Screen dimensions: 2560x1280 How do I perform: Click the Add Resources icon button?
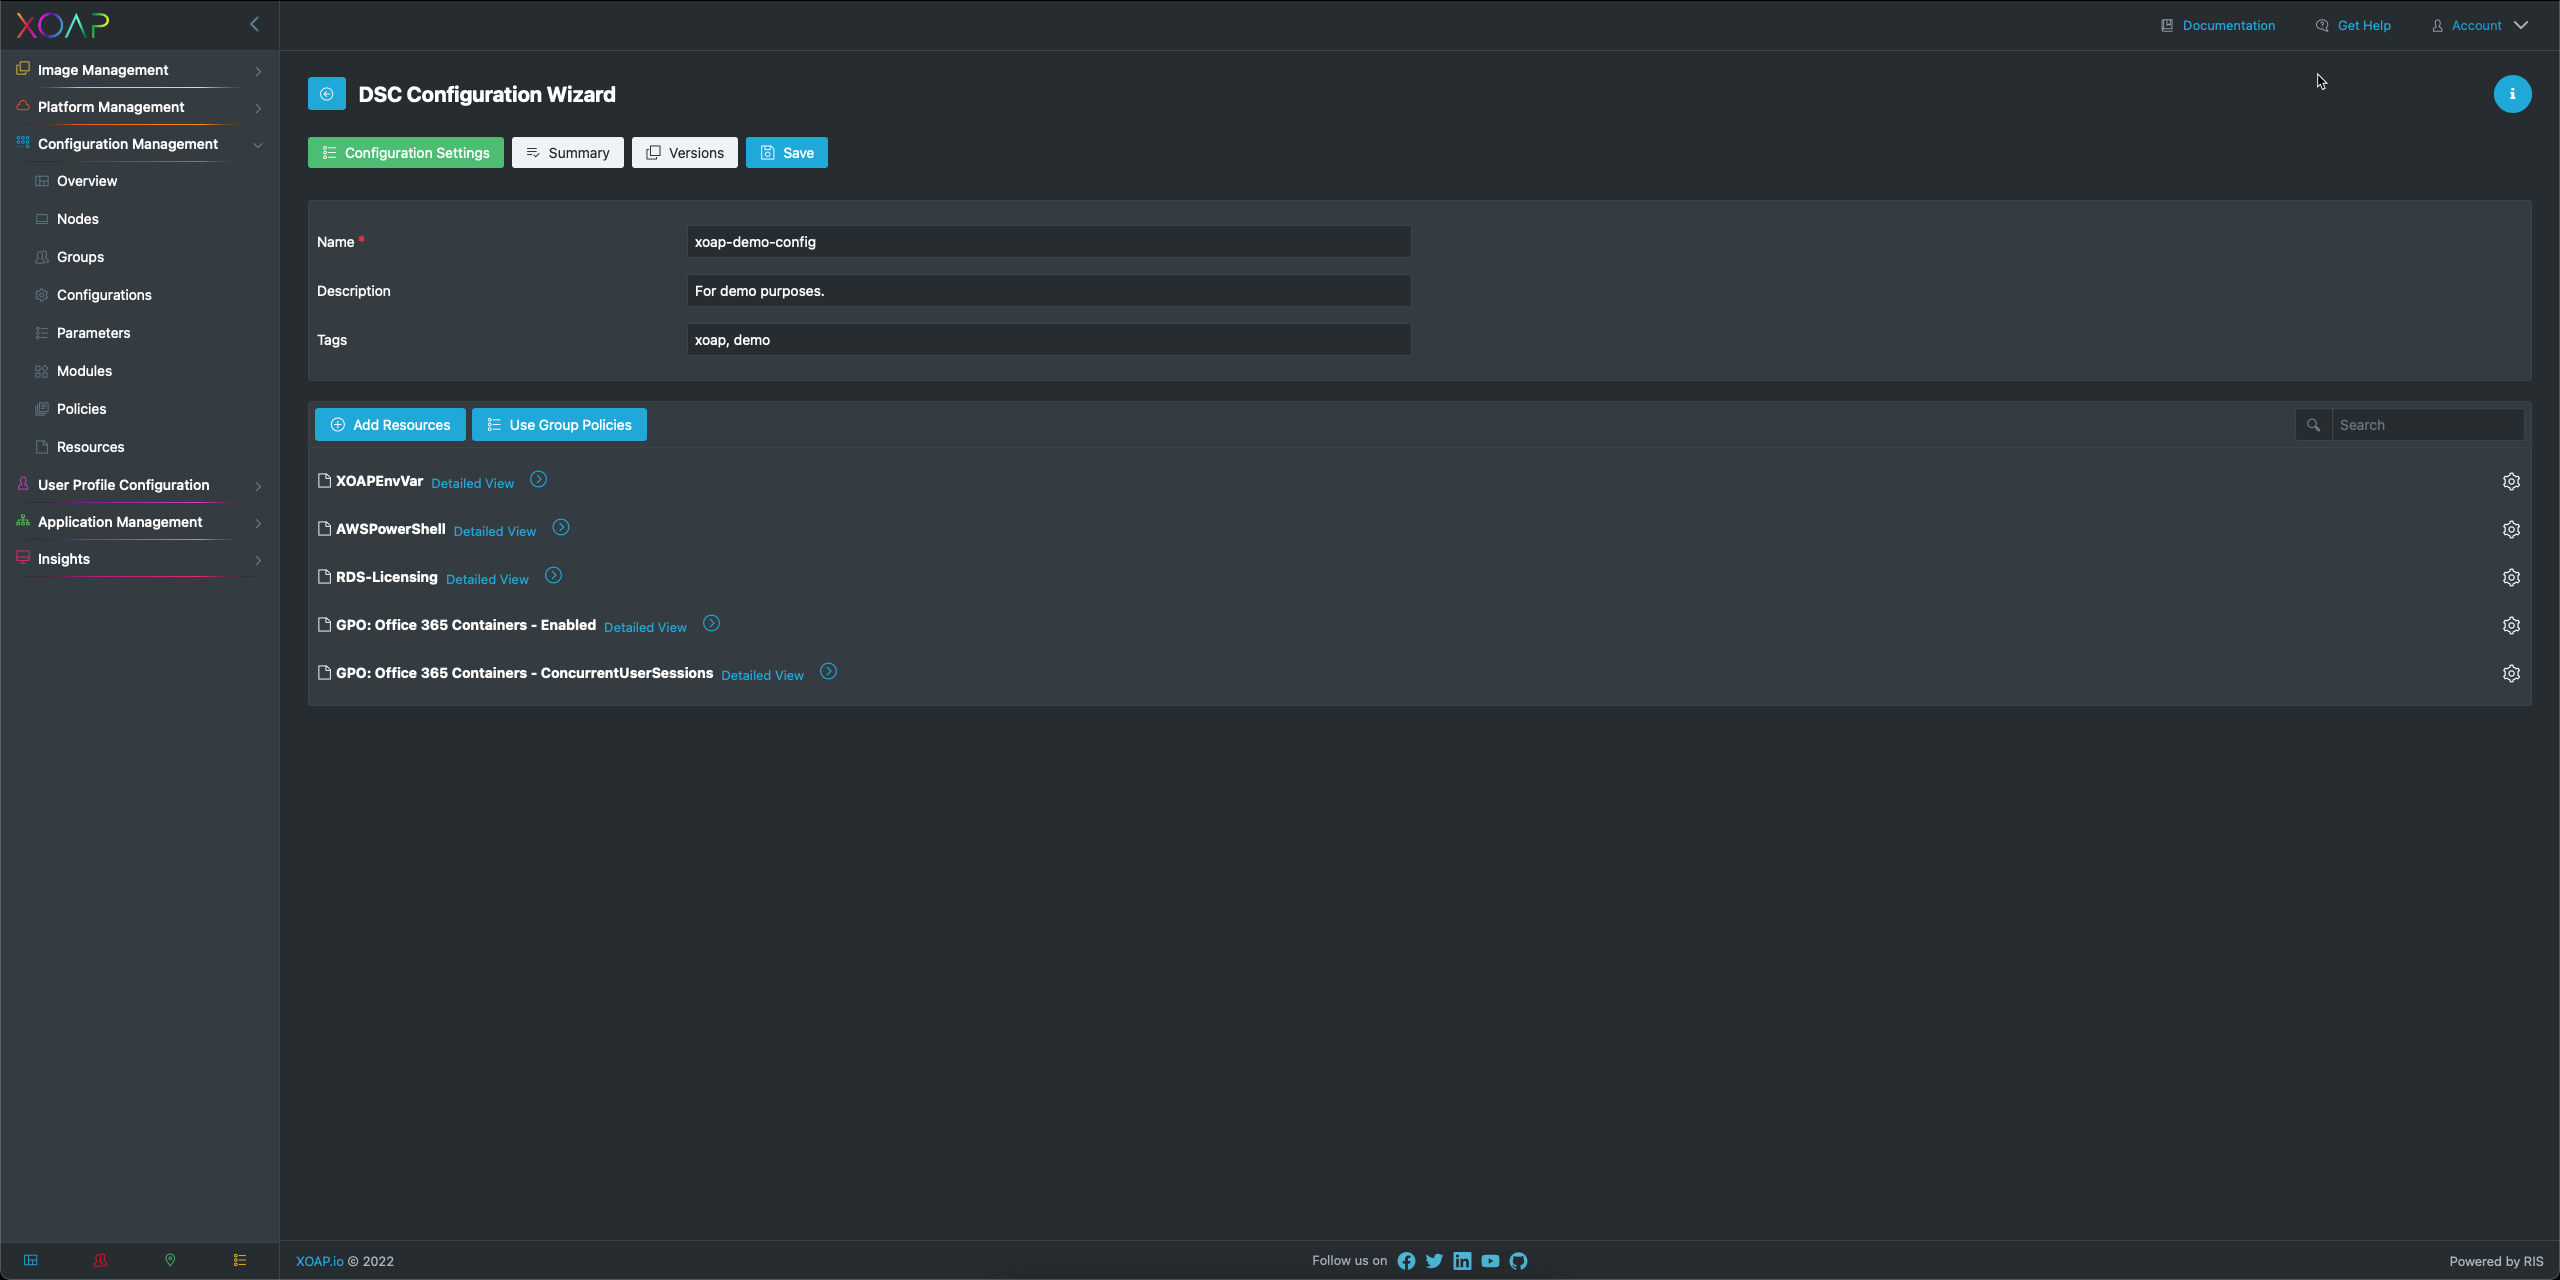tap(336, 424)
